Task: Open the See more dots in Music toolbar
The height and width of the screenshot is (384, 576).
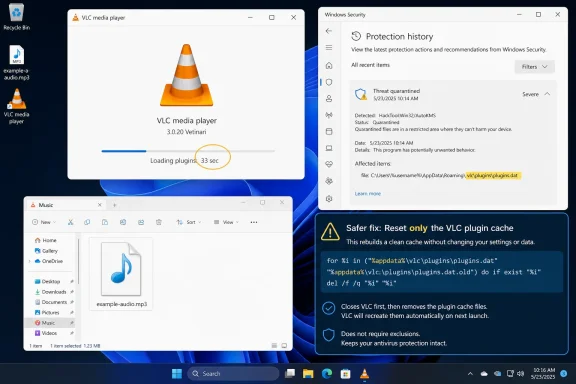Action: point(254,222)
